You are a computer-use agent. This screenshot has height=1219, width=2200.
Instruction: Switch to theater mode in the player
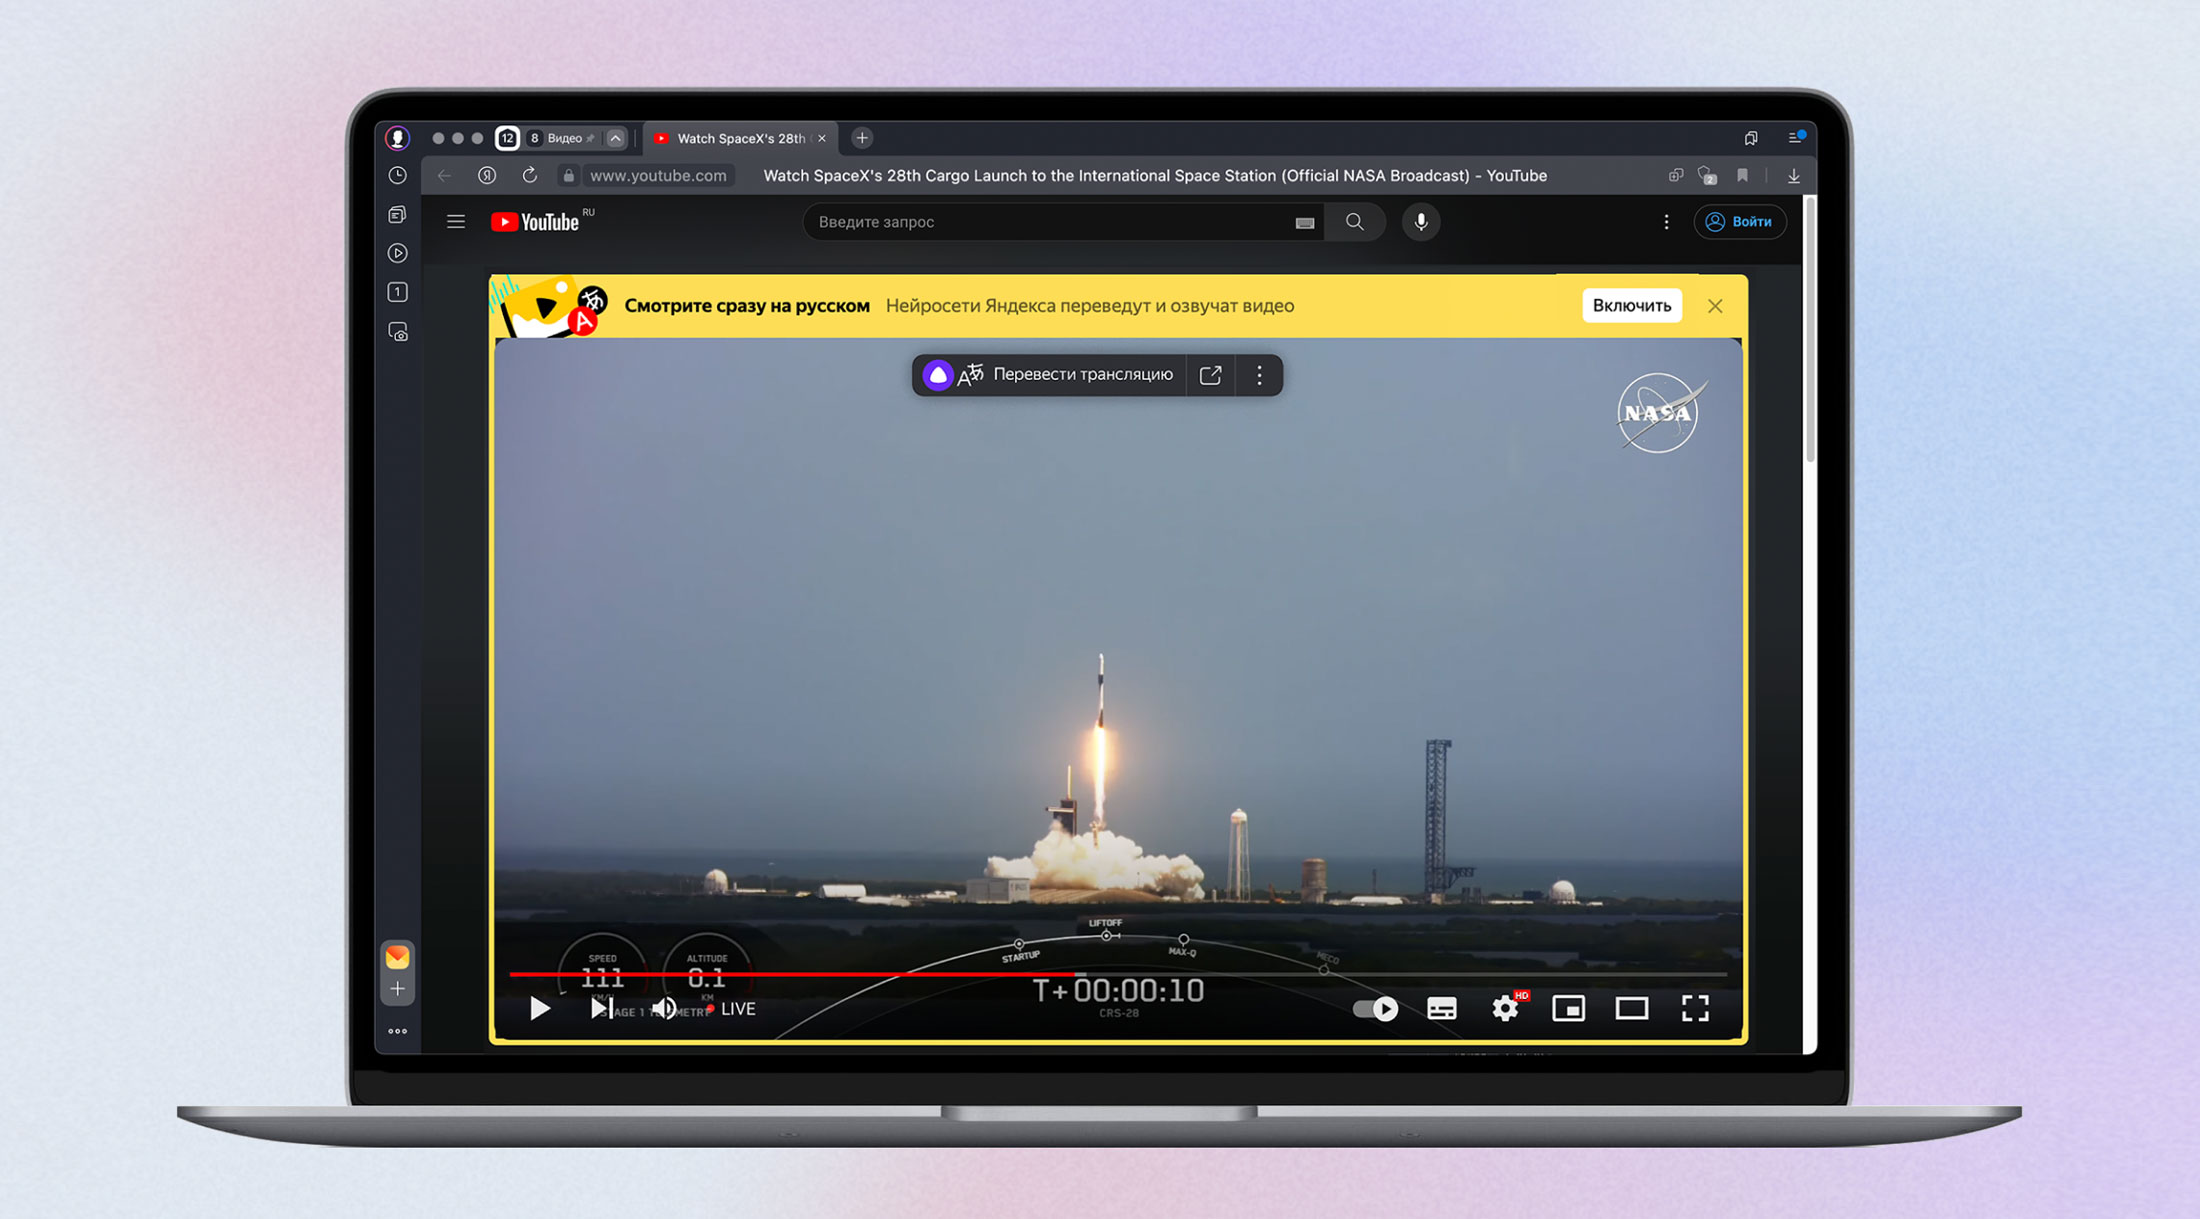coord(1632,1009)
